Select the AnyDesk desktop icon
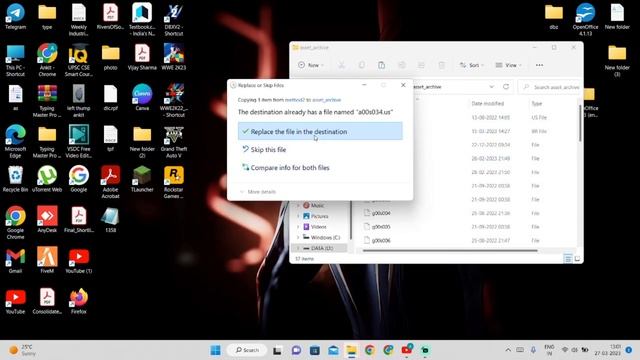640x360 pixels. [47, 220]
